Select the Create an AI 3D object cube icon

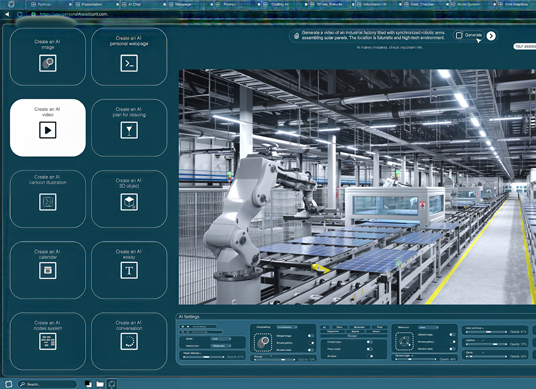[129, 202]
